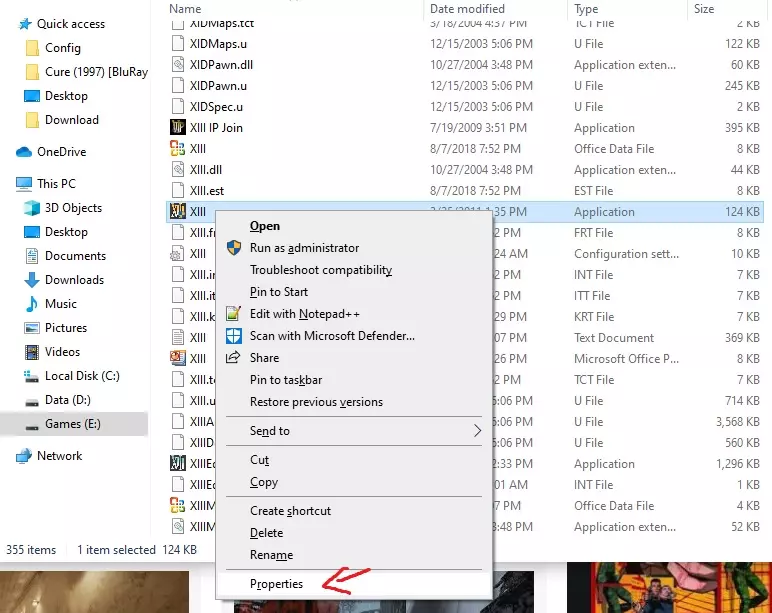Click the Documents folder icon
The height and width of the screenshot is (613, 772).
[32, 256]
